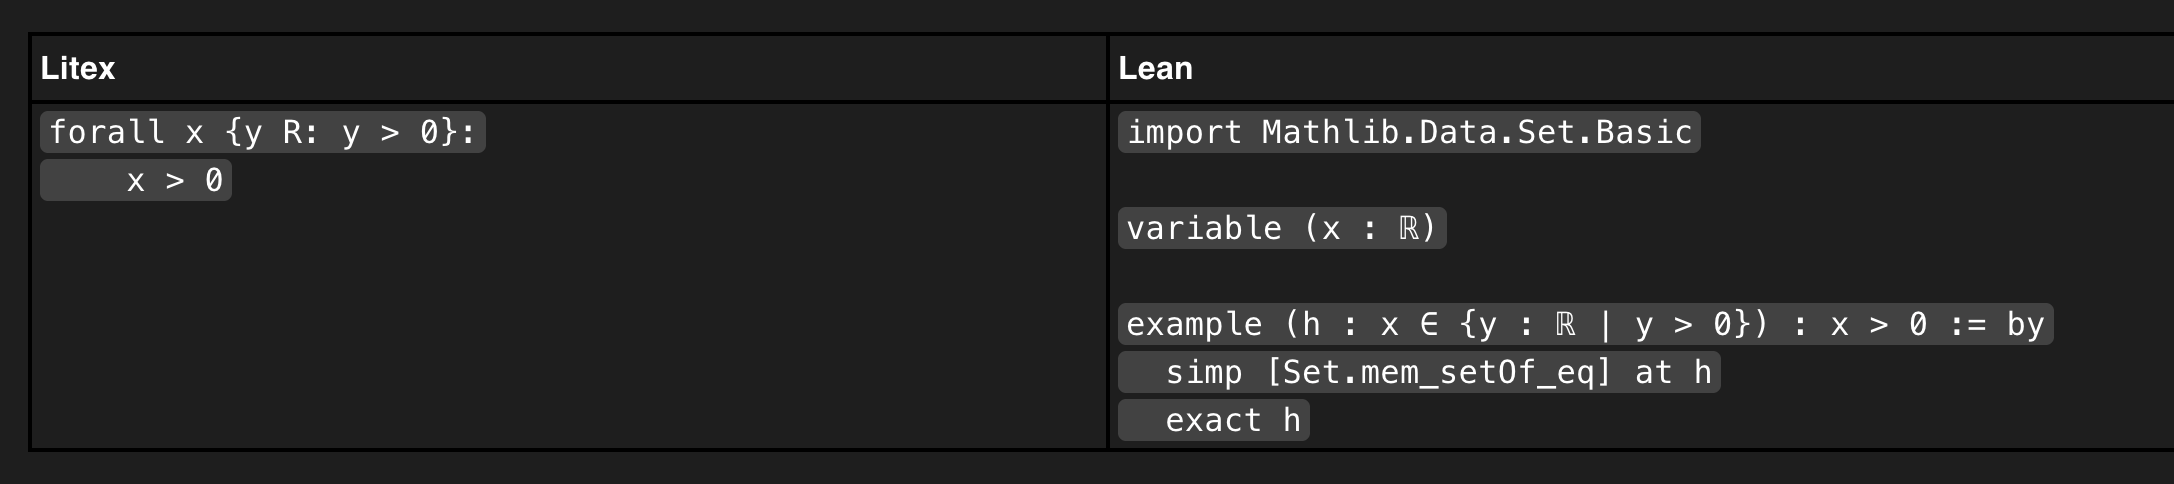
Task: Click the 'example (h : x ∈ ...' line
Action: (1584, 324)
